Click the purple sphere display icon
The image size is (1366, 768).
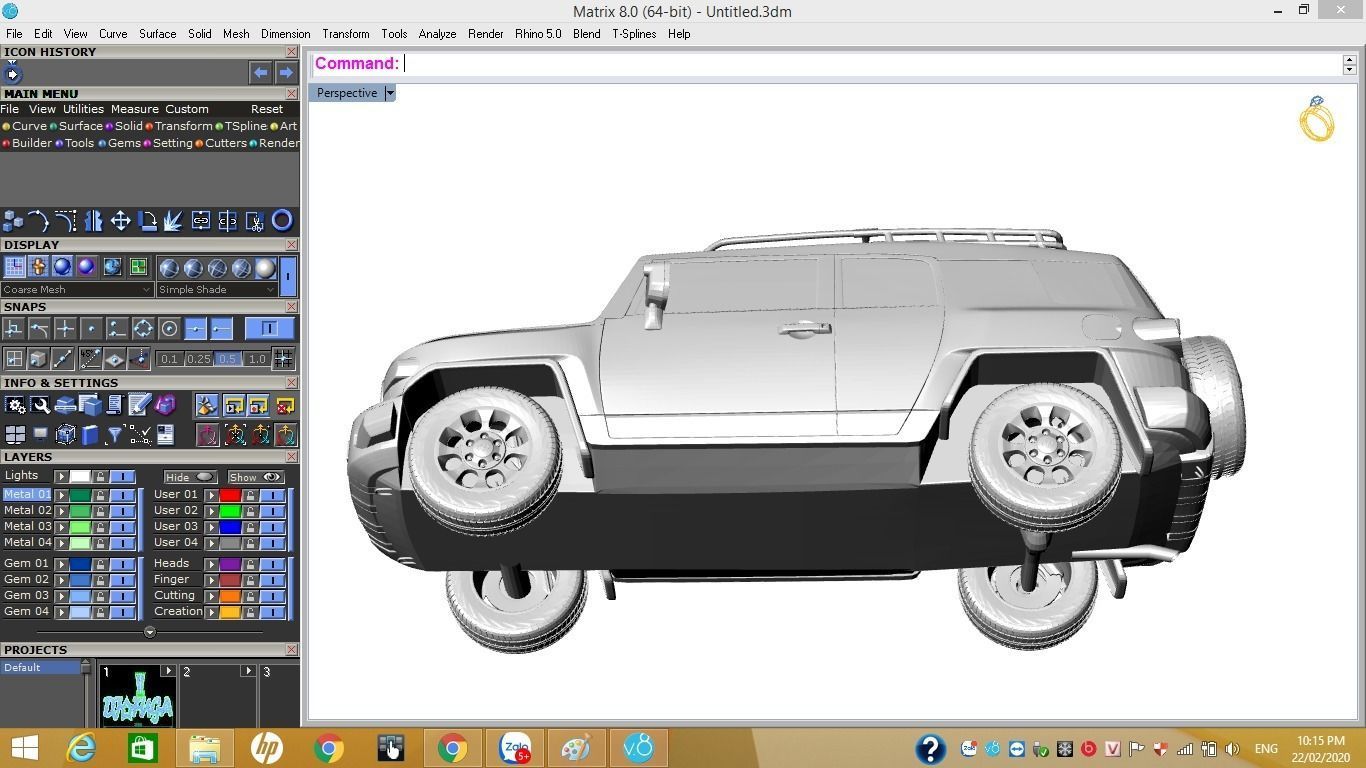coord(86,267)
